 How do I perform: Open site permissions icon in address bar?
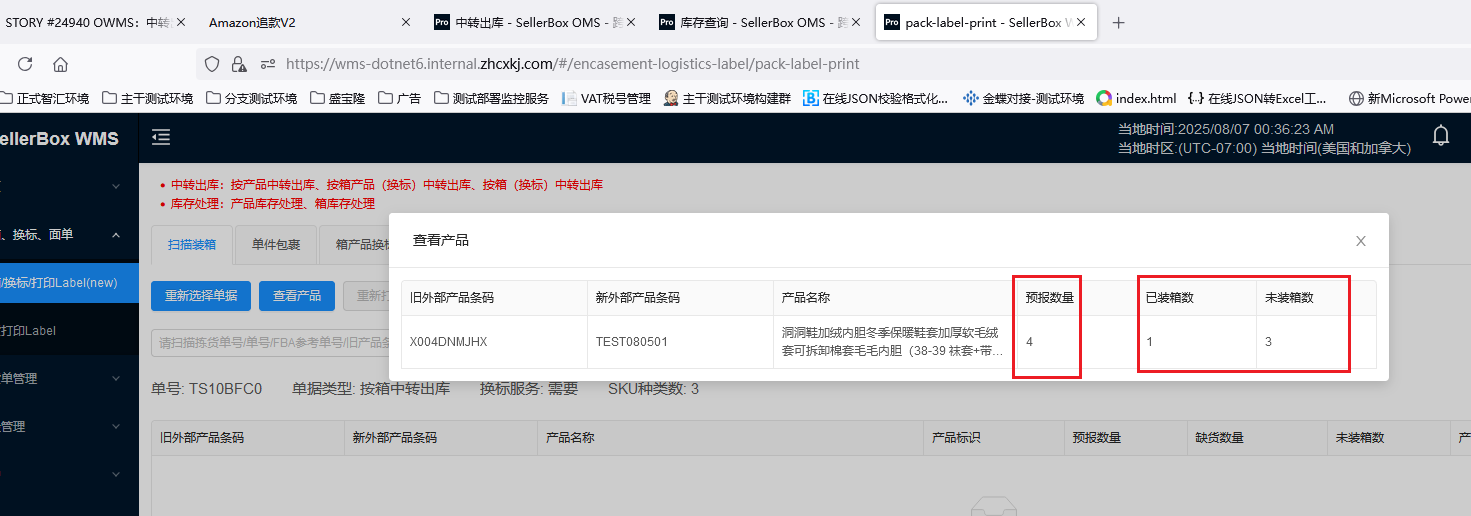267,64
